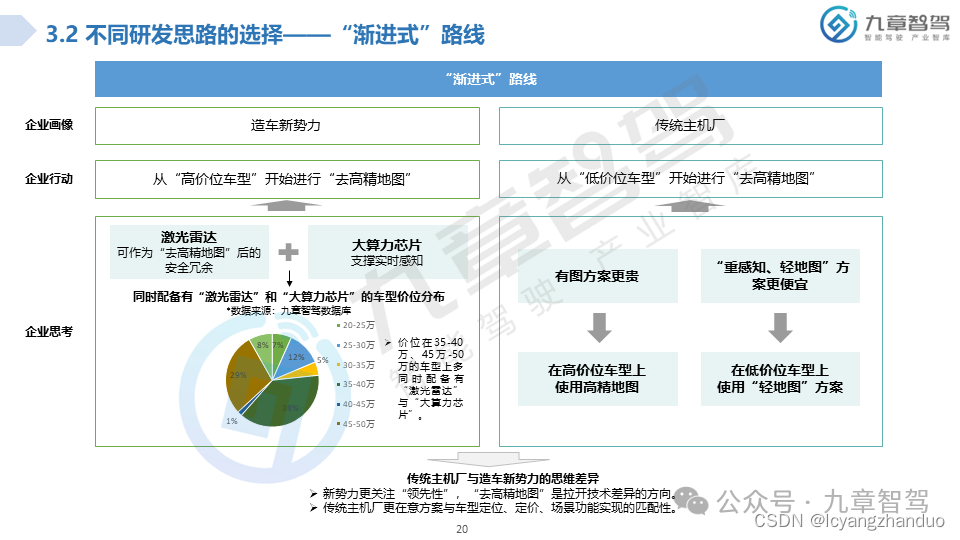Click the up arrow above the 传统主机厂 thinking panel
The width and height of the screenshot is (960, 540).
point(690,206)
